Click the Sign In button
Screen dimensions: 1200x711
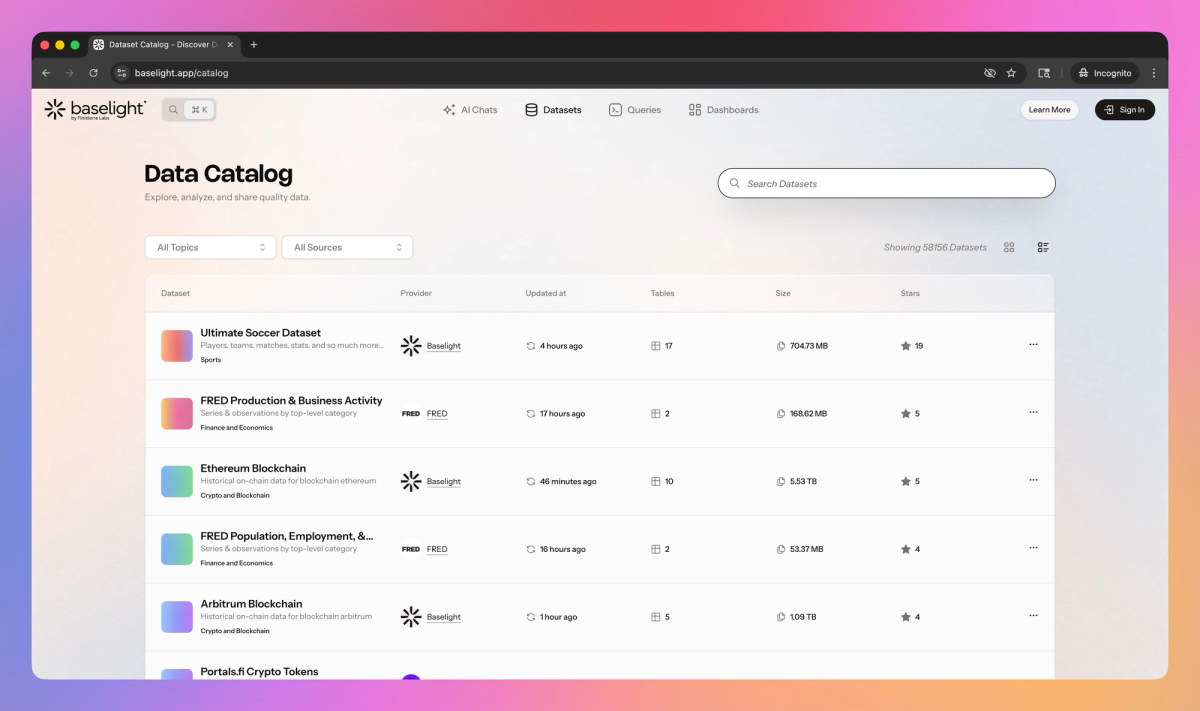pyautogui.click(x=1125, y=110)
